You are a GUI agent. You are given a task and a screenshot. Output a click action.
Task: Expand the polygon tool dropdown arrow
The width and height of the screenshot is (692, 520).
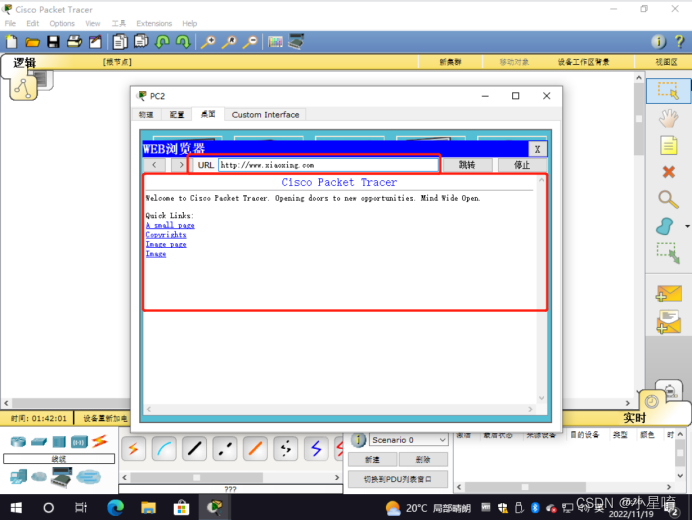(x=687, y=226)
